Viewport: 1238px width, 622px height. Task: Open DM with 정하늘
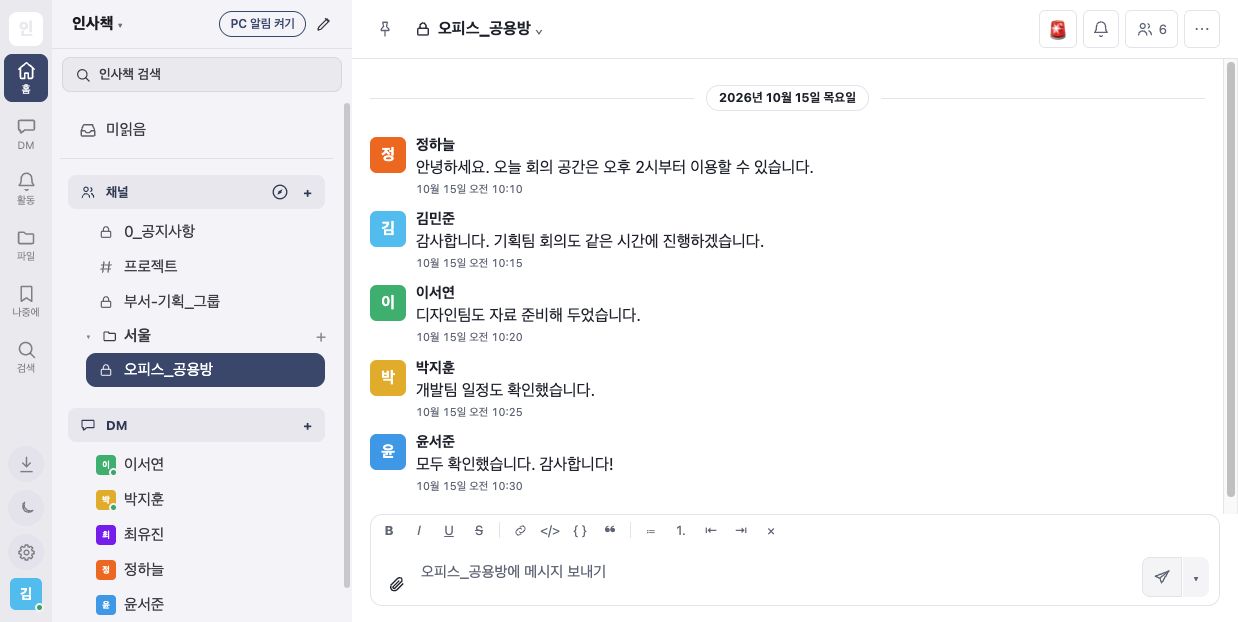[205, 569]
